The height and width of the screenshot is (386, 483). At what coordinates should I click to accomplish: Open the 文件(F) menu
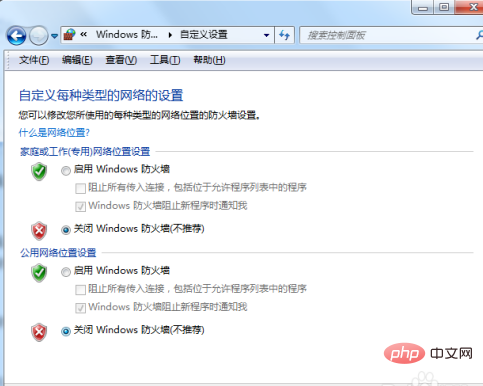tap(34, 60)
